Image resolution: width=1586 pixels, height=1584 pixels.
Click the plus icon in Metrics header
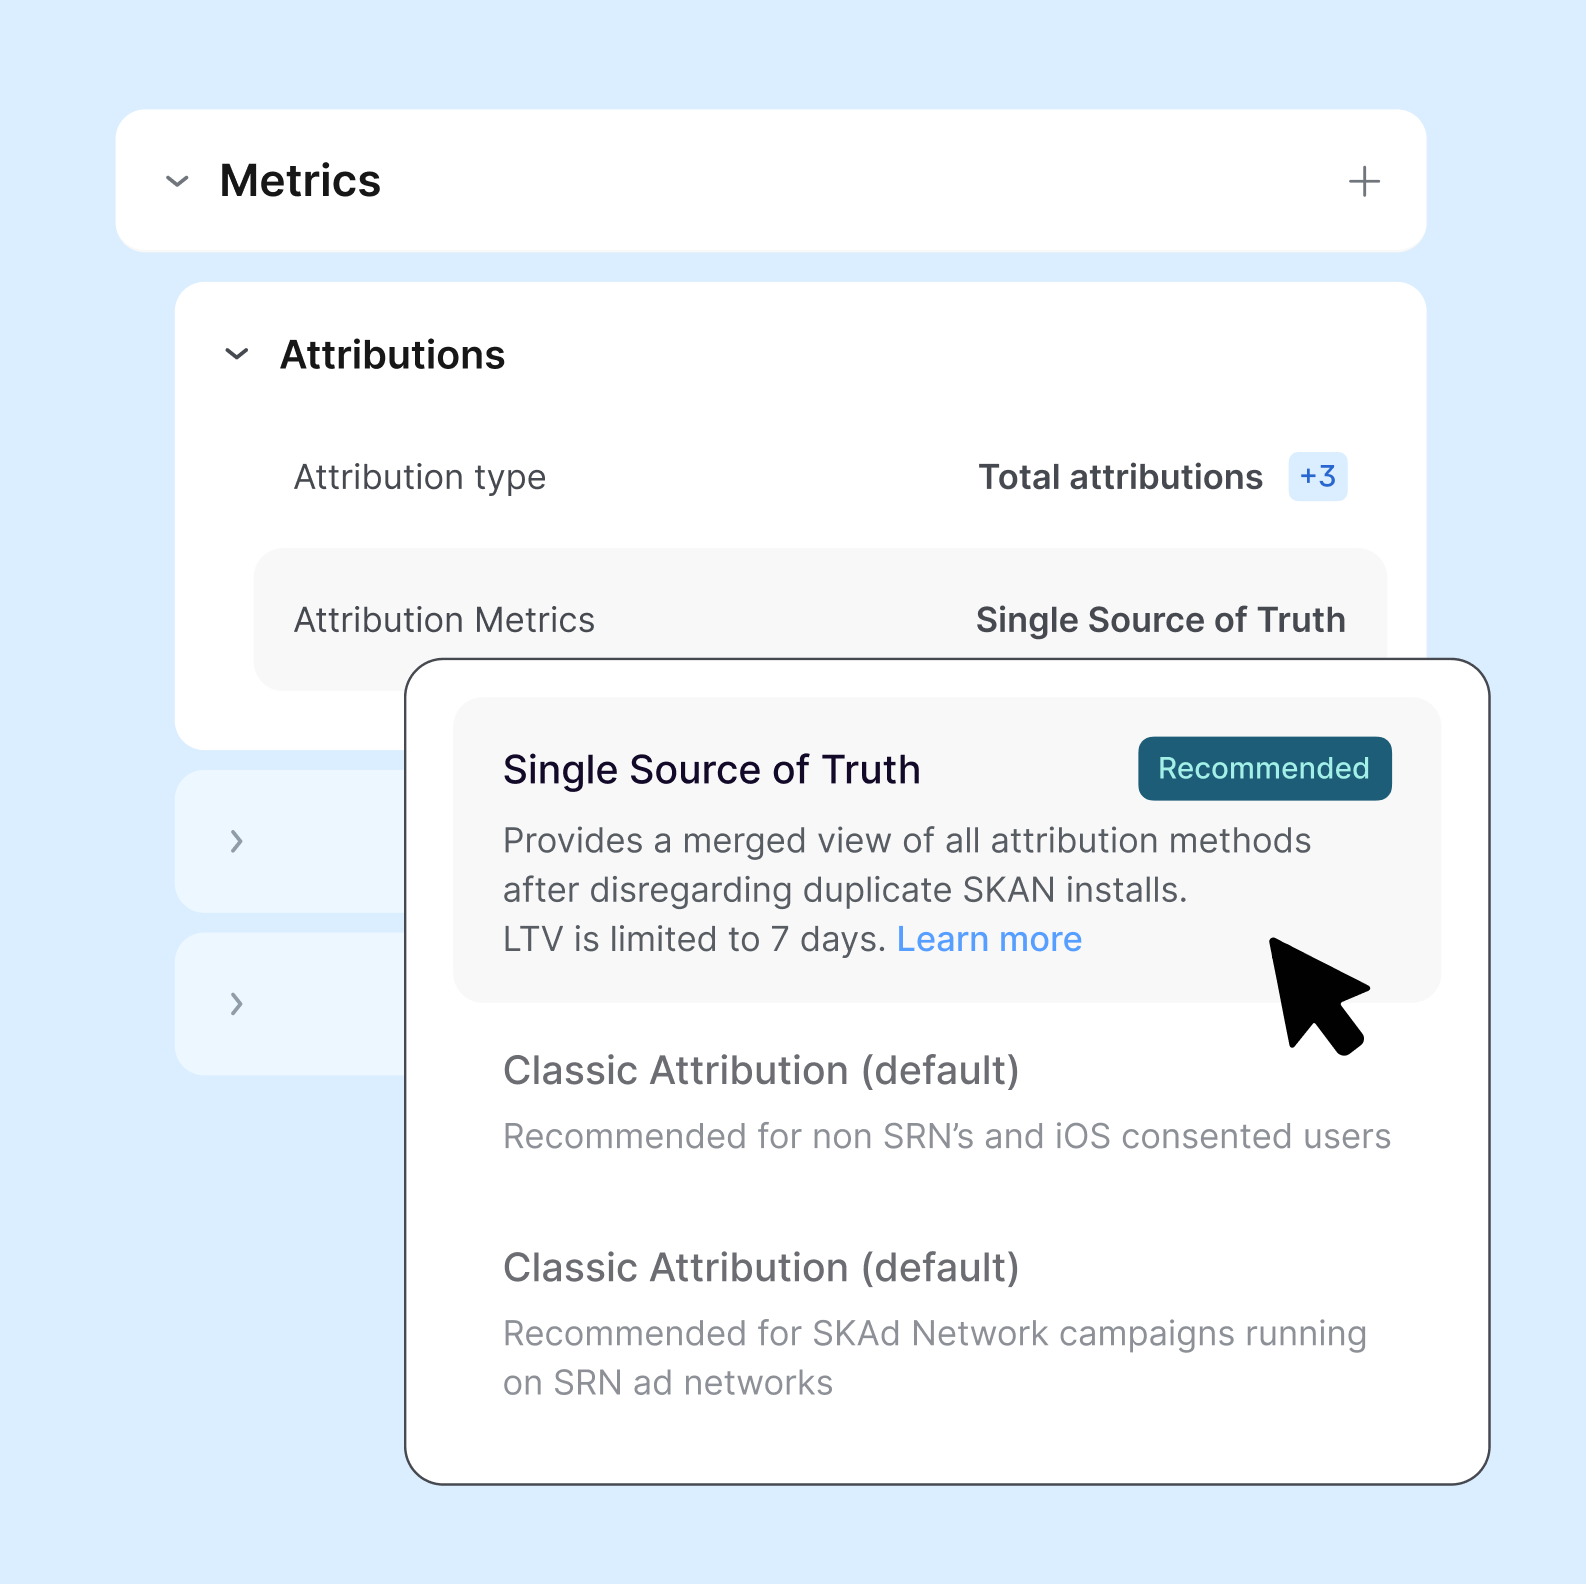[x=1363, y=182]
